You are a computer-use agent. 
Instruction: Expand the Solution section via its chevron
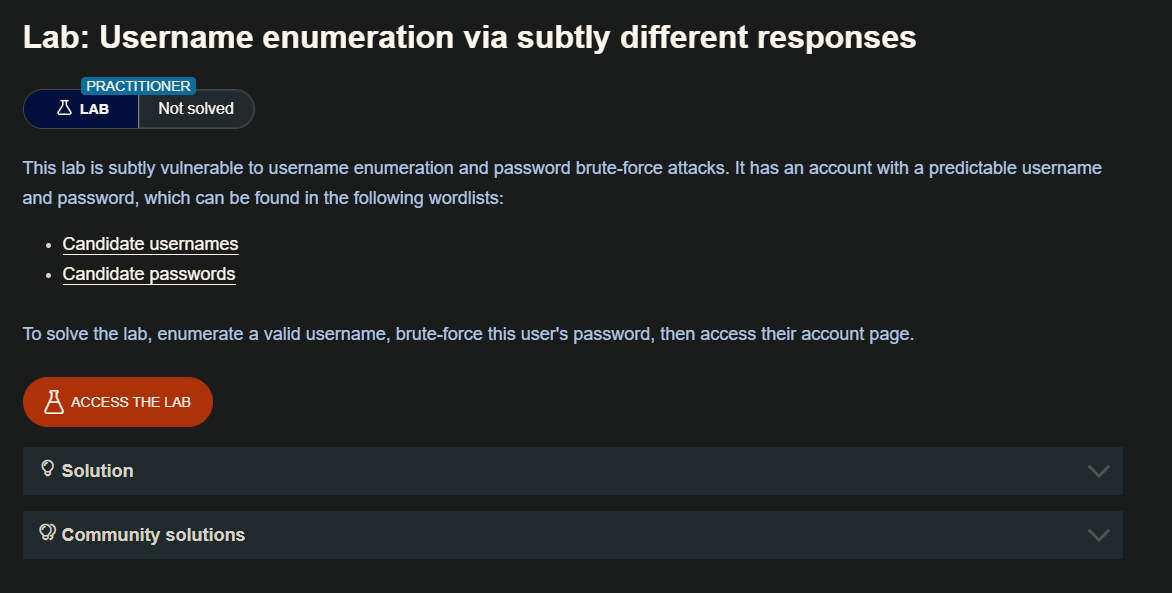[1098, 471]
